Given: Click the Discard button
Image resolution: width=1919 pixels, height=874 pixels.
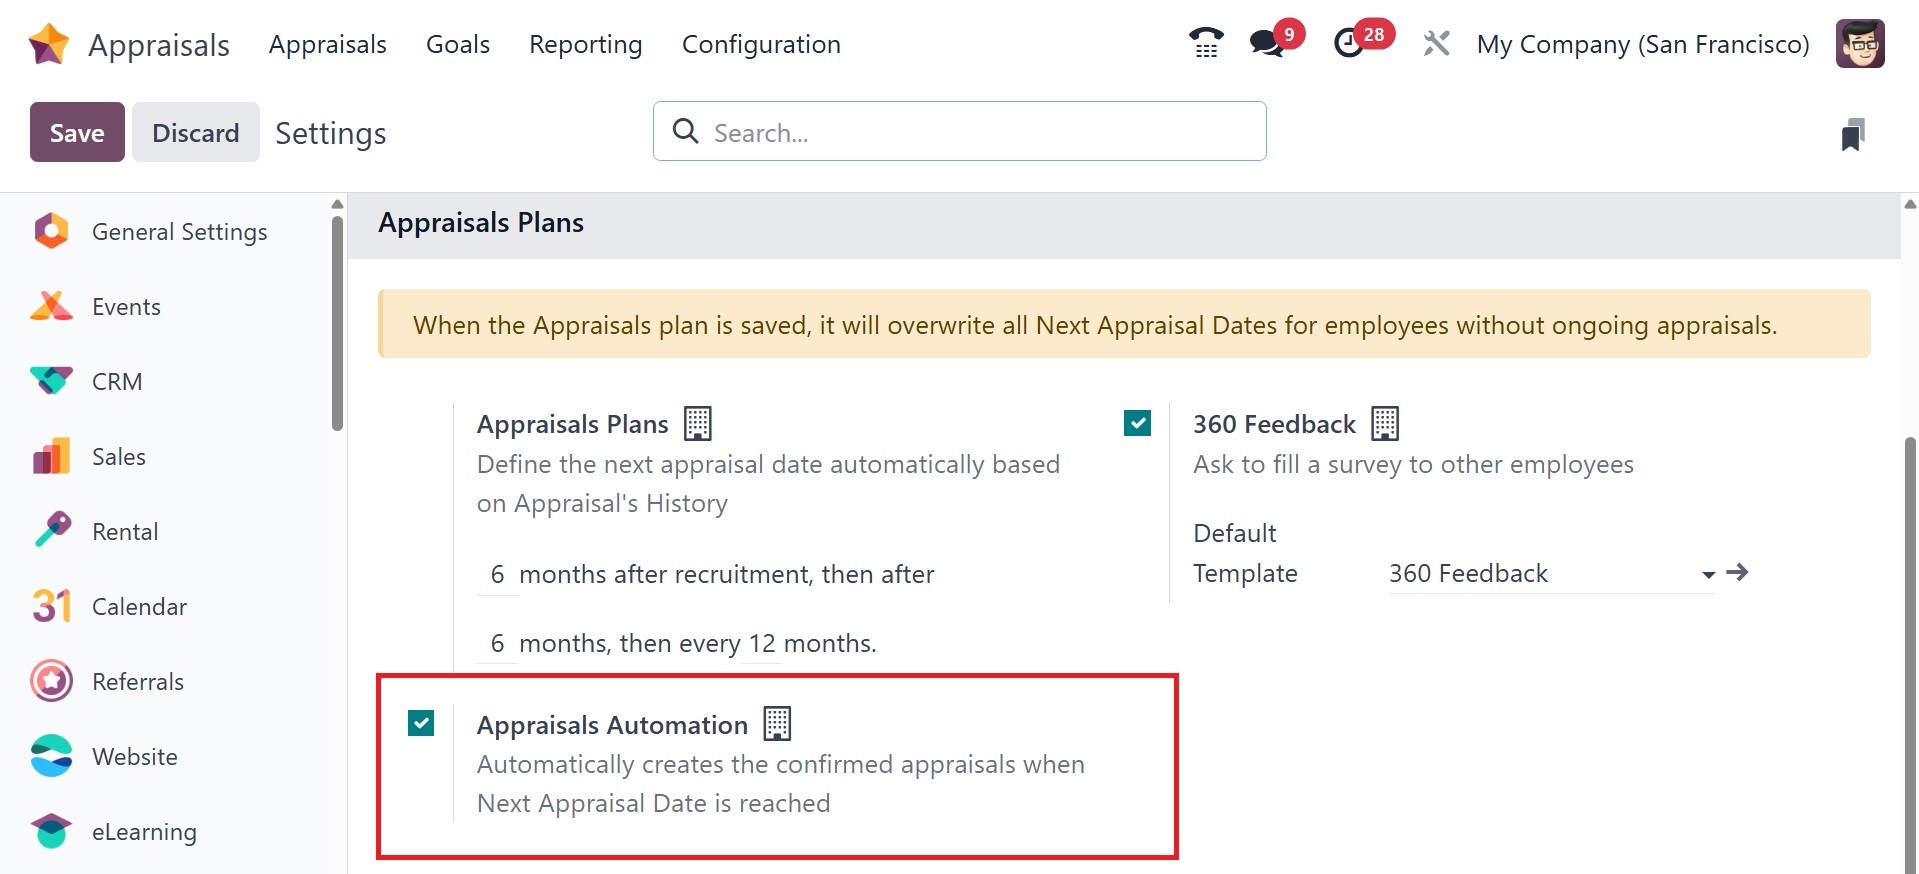Looking at the screenshot, I should coord(195,132).
